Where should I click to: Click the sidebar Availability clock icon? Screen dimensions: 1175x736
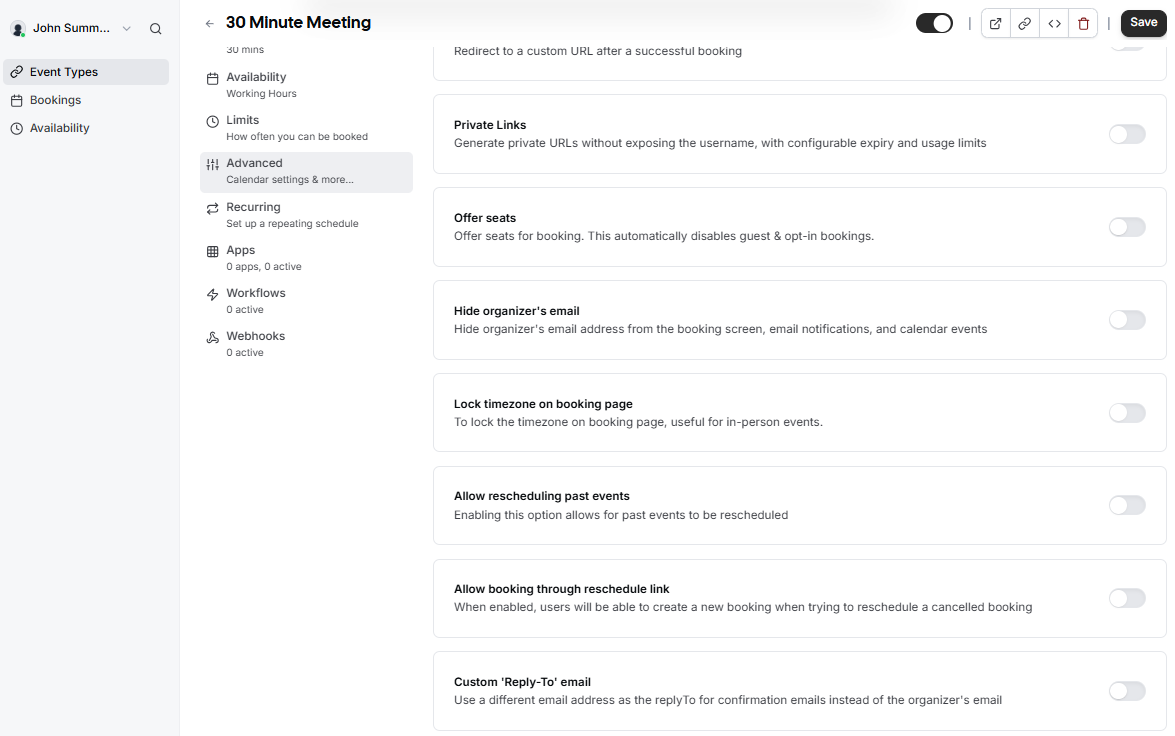coord(16,128)
